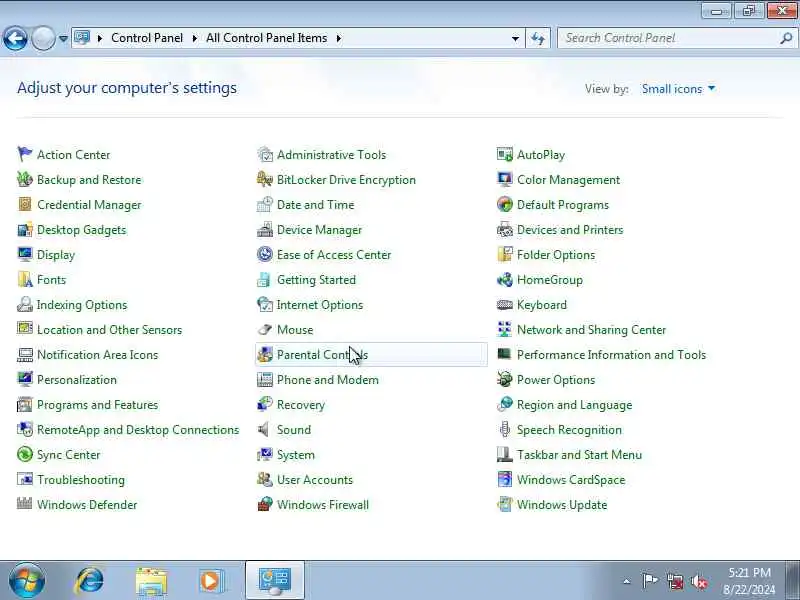Open the Action Center flag icon
The height and width of the screenshot is (600, 800).
[24, 154]
